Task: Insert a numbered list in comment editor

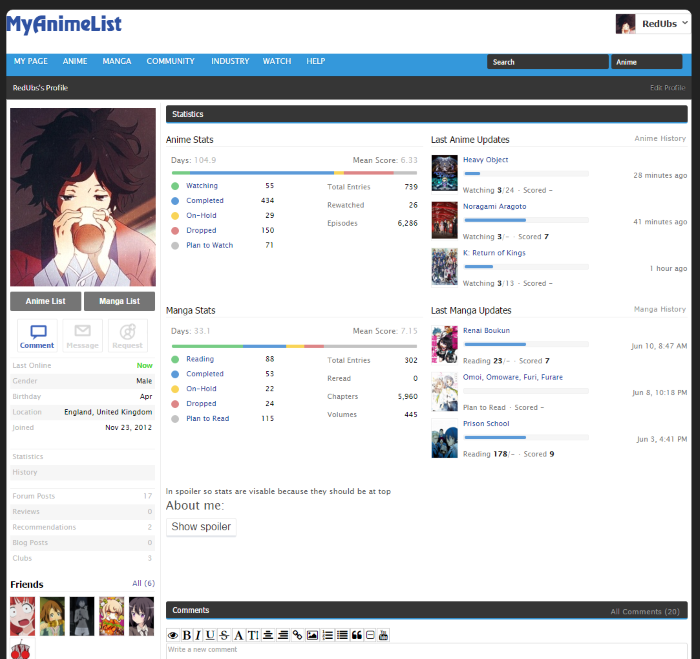Action: (x=328, y=635)
